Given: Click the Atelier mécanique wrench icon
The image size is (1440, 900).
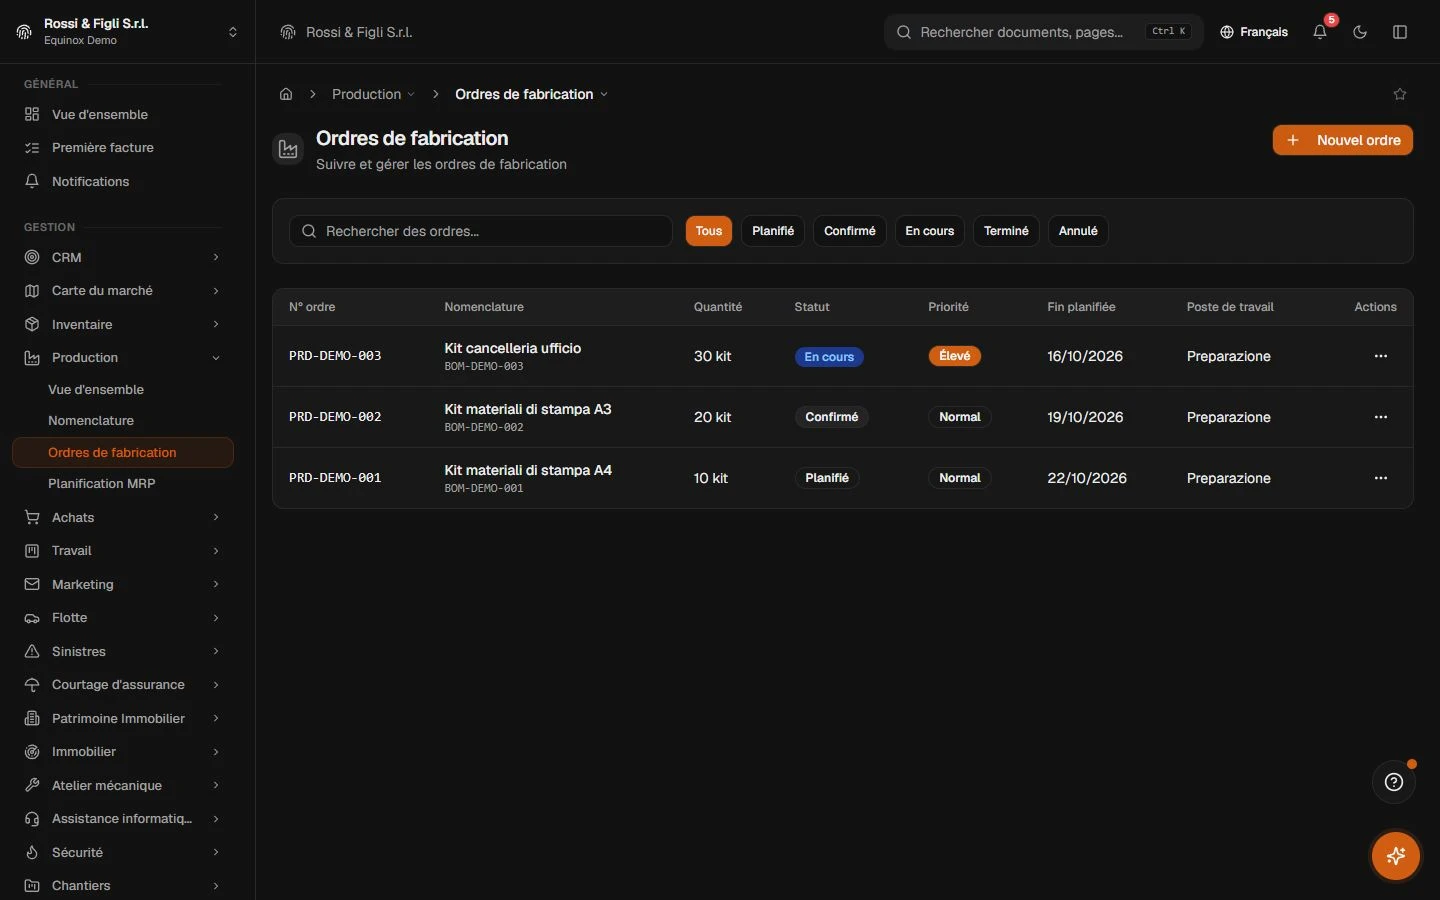Looking at the screenshot, I should coord(32,785).
